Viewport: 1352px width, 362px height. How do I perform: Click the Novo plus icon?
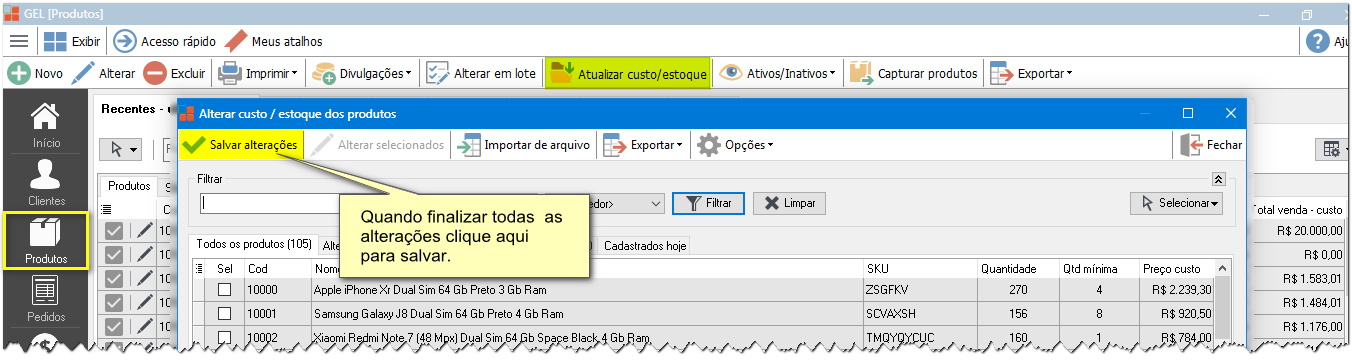[19, 73]
